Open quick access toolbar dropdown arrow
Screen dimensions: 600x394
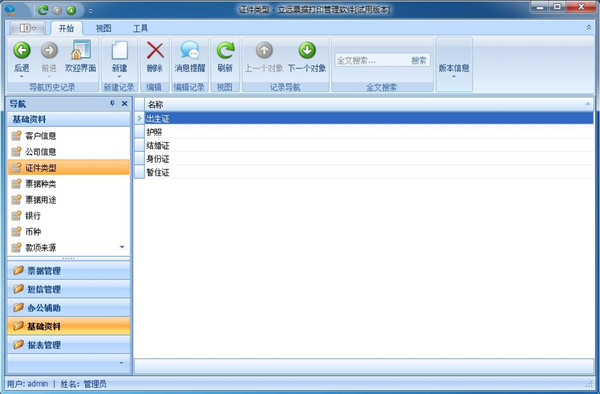point(91,11)
